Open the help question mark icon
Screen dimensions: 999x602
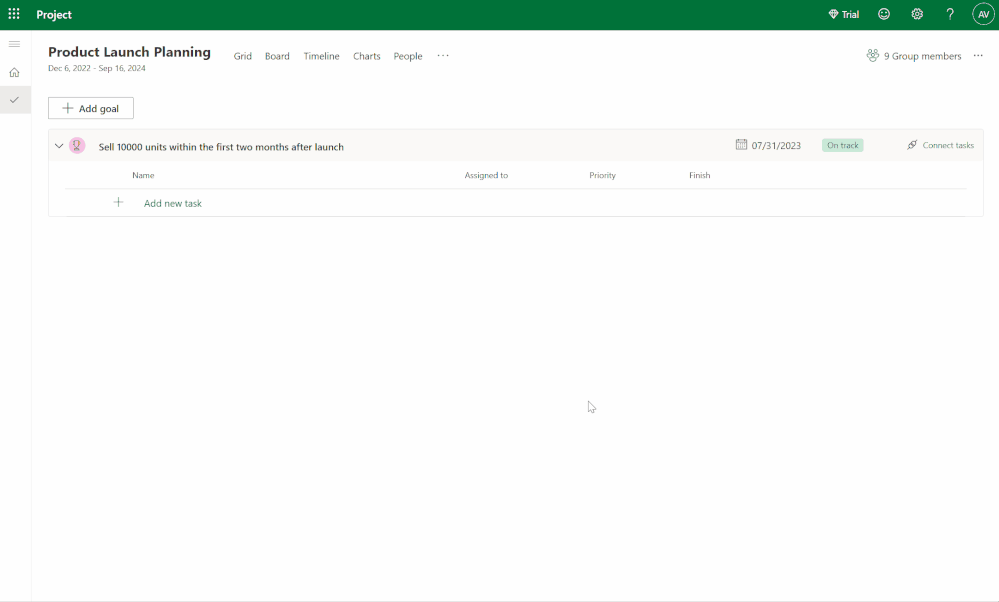click(x=950, y=14)
